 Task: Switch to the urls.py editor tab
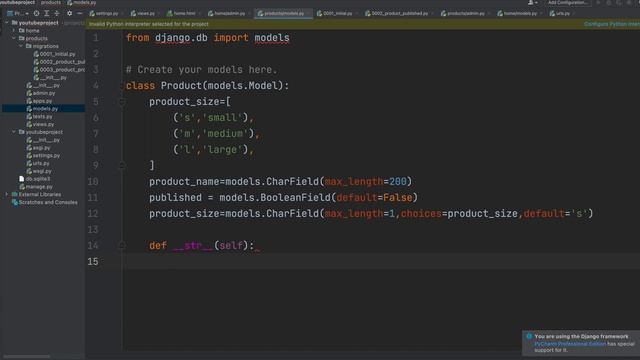562,13
